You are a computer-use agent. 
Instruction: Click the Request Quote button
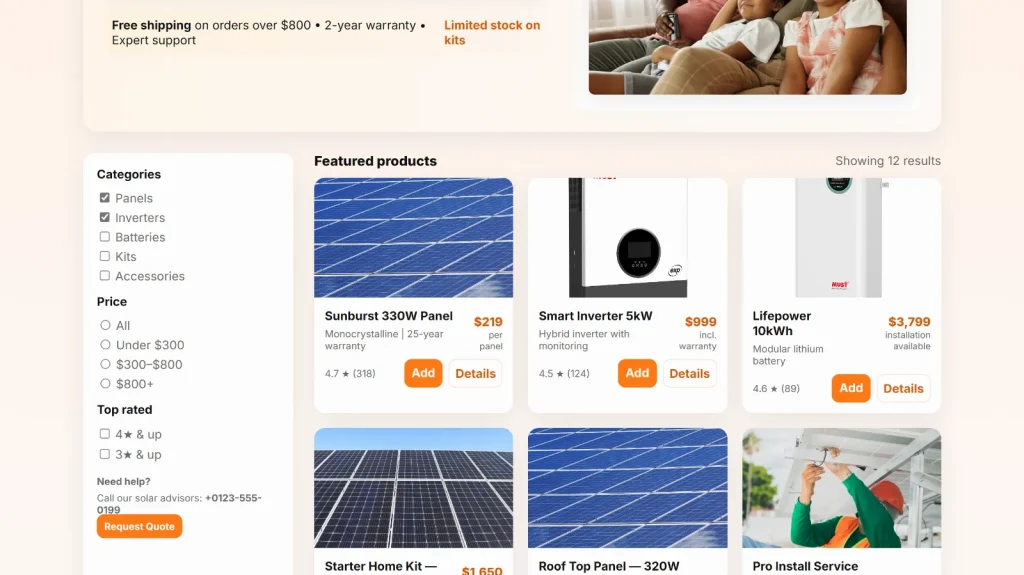click(139, 526)
